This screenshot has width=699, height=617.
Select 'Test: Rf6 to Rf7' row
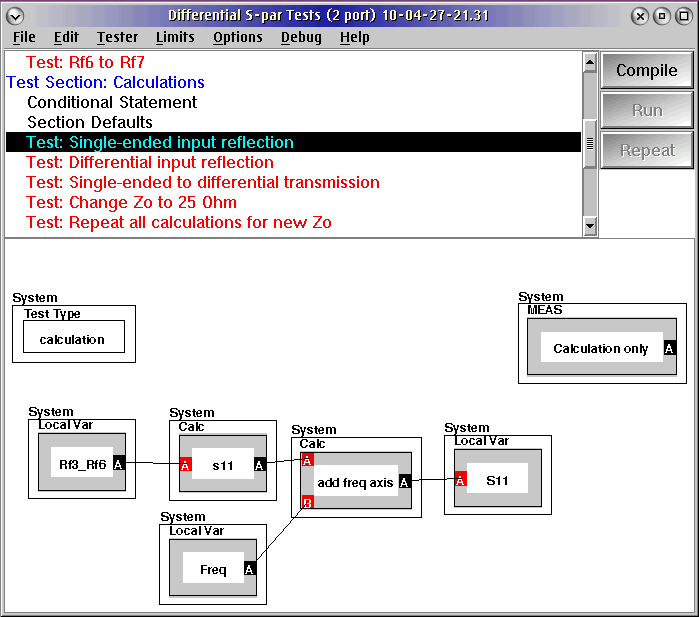click(293, 62)
